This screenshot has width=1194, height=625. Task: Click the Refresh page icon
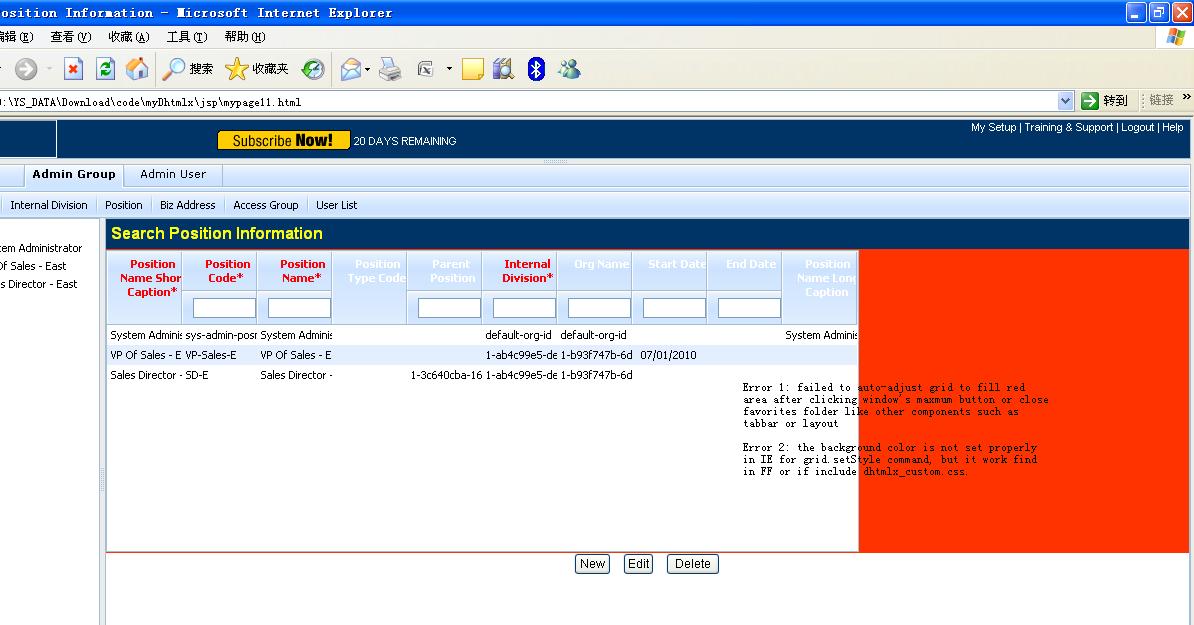tap(105, 69)
